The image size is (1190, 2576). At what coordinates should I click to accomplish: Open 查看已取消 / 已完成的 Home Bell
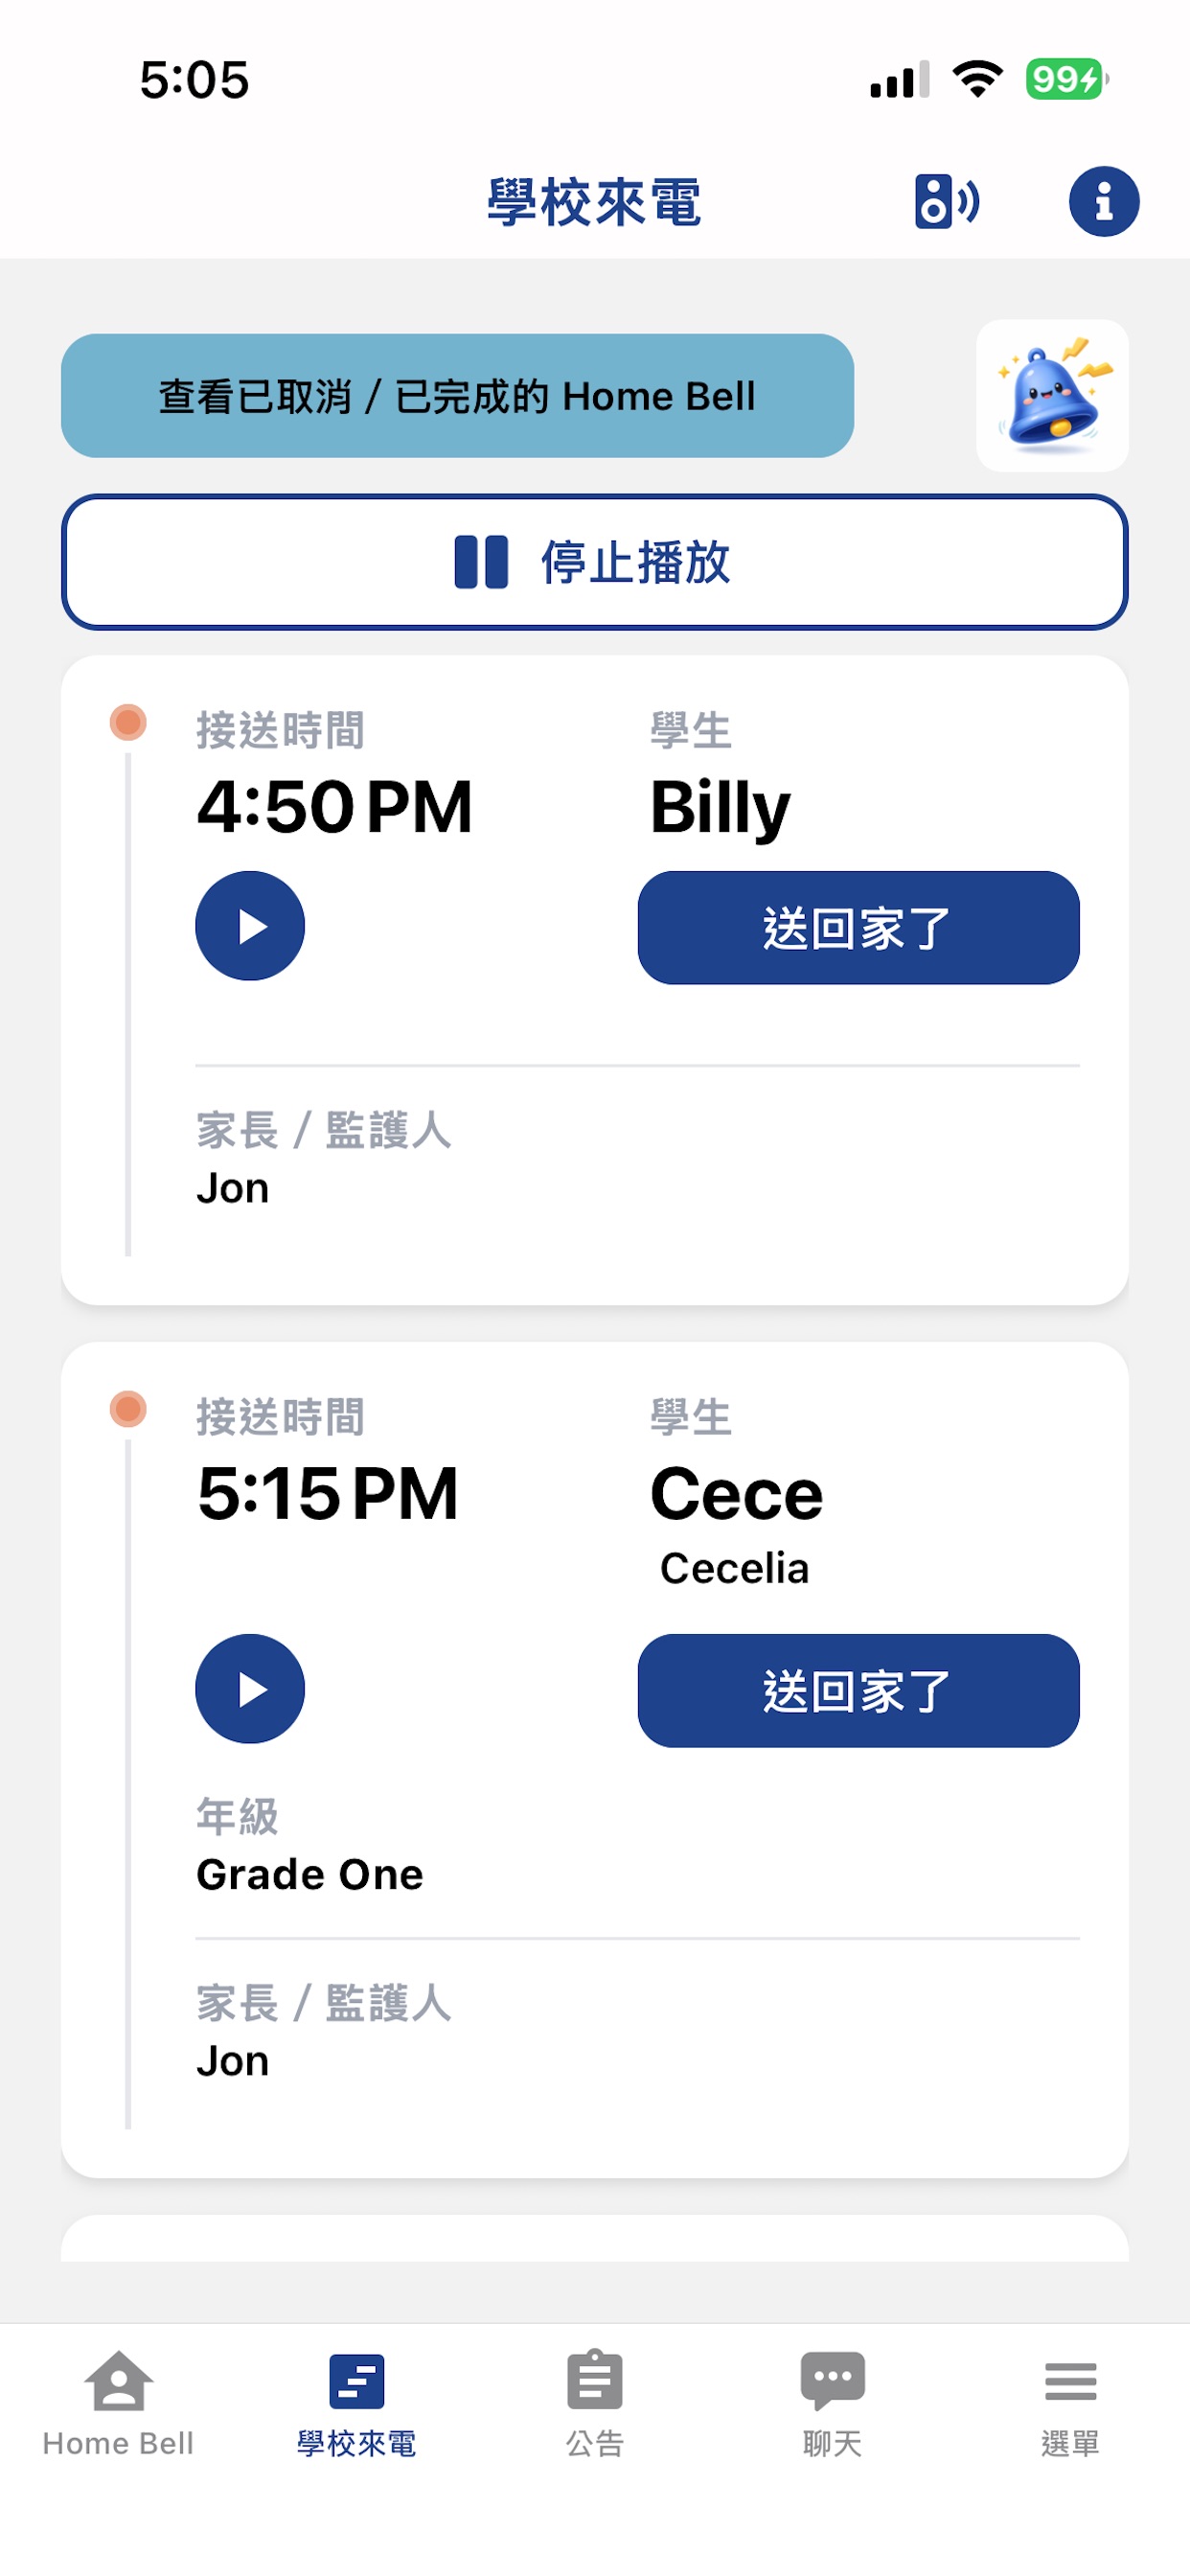pos(457,396)
